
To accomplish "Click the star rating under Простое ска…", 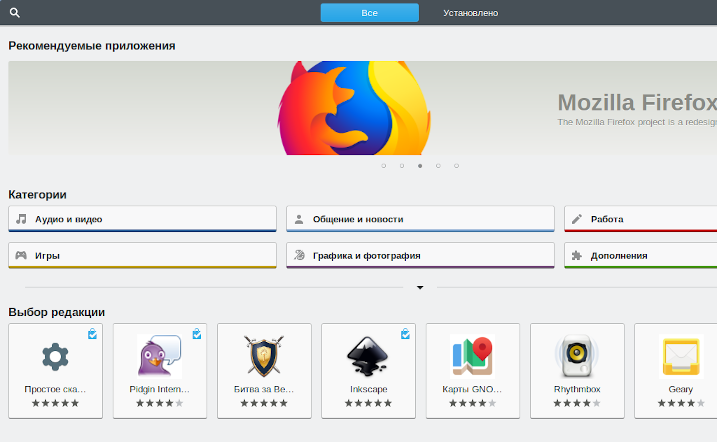I will click(x=55, y=403).
